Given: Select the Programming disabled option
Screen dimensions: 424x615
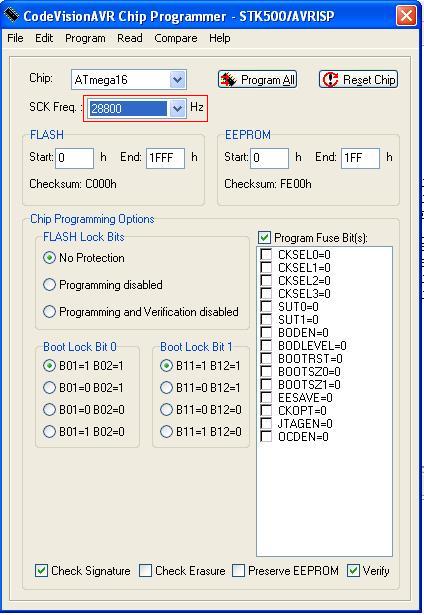Looking at the screenshot, I should (49, 284).
